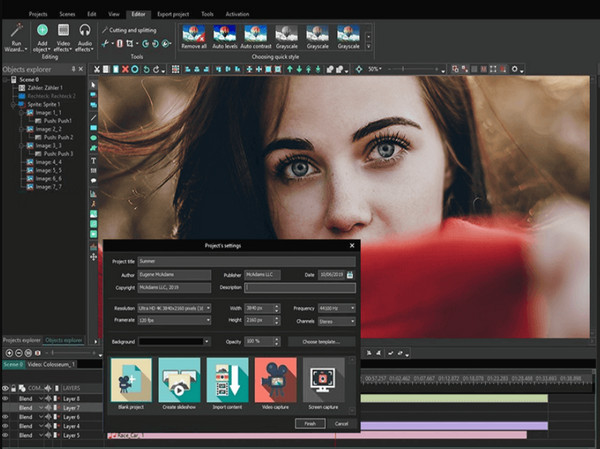Toggle the eye icon in layers header
Viewport: 600px width, 449px height.
tap(5, 388)
